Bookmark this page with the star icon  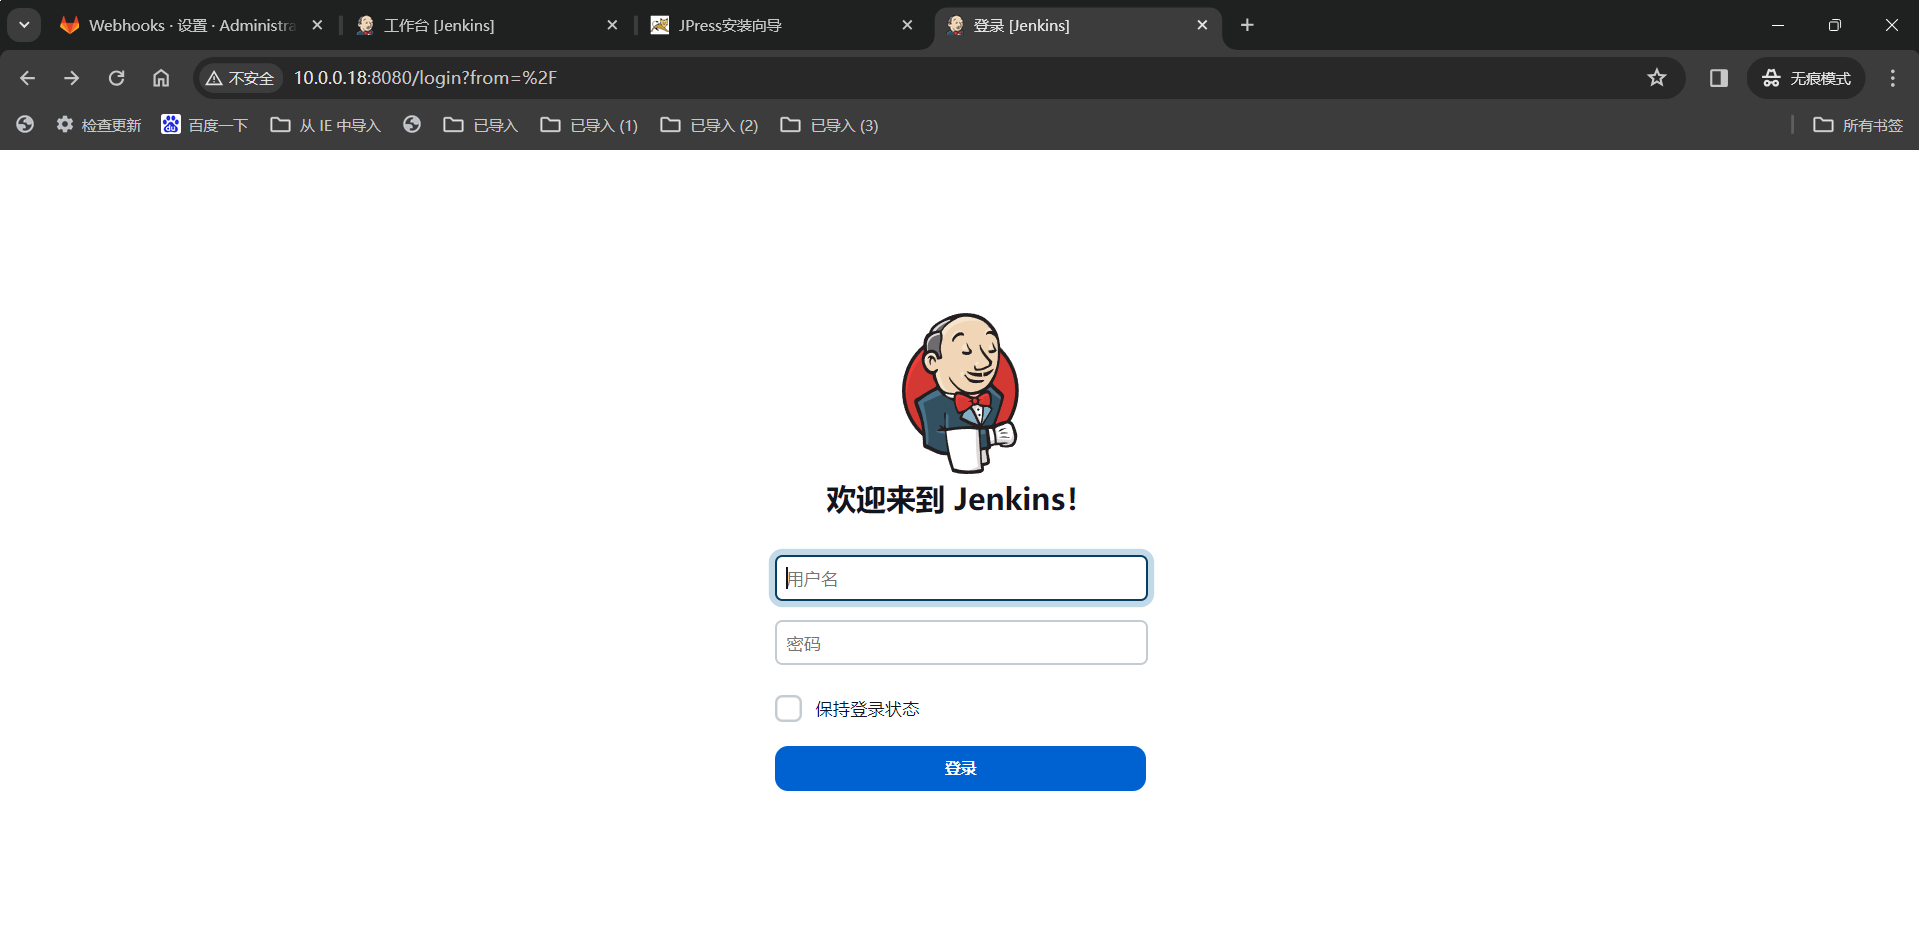pyautogui.click(x=1657, y=78)
